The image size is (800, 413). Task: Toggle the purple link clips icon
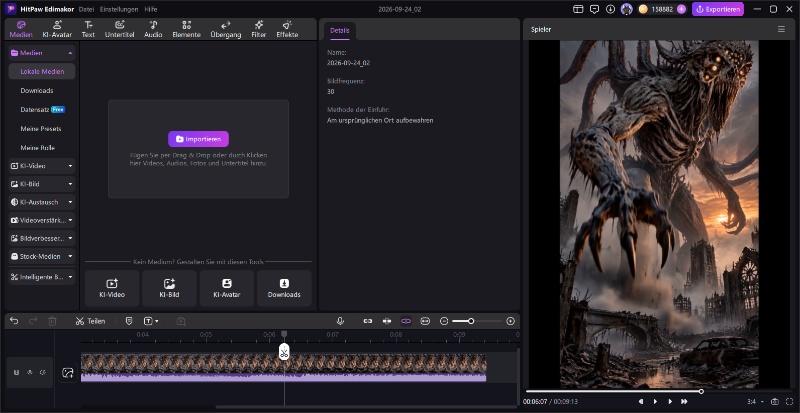coord(406,321)
